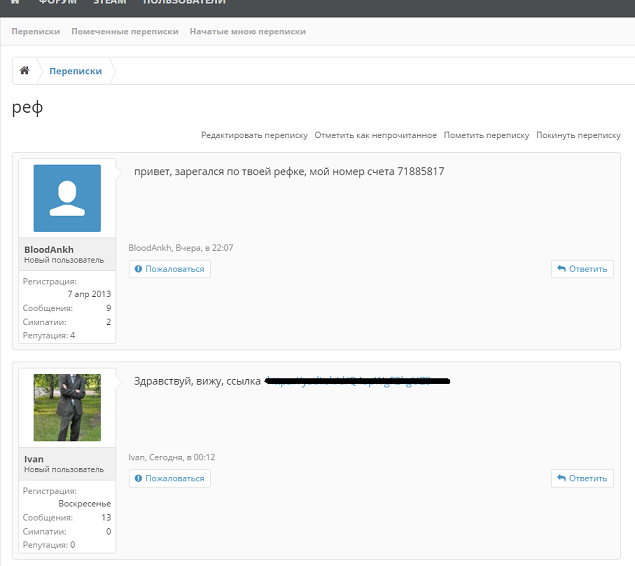Report BloodAnkh's message with Пожаловаться
This screenshot has width=635, height=566.
pos(170,269)
